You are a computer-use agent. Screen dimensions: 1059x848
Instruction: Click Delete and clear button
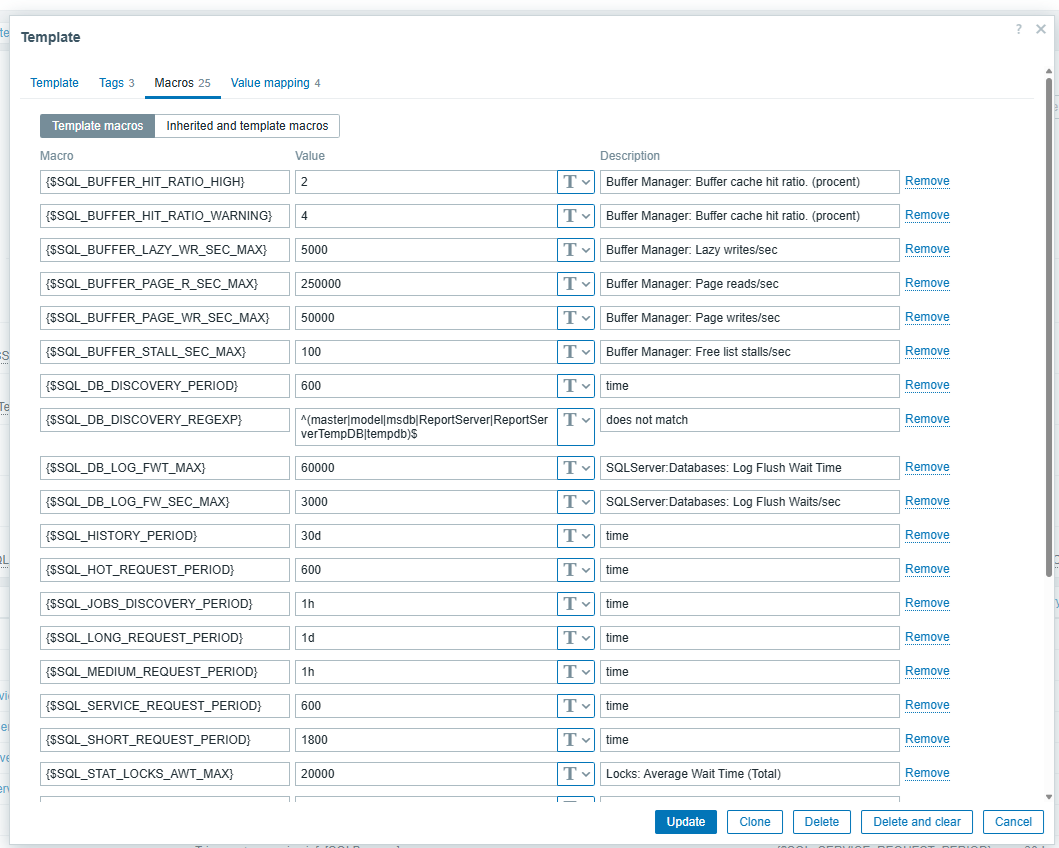[916, 822]
